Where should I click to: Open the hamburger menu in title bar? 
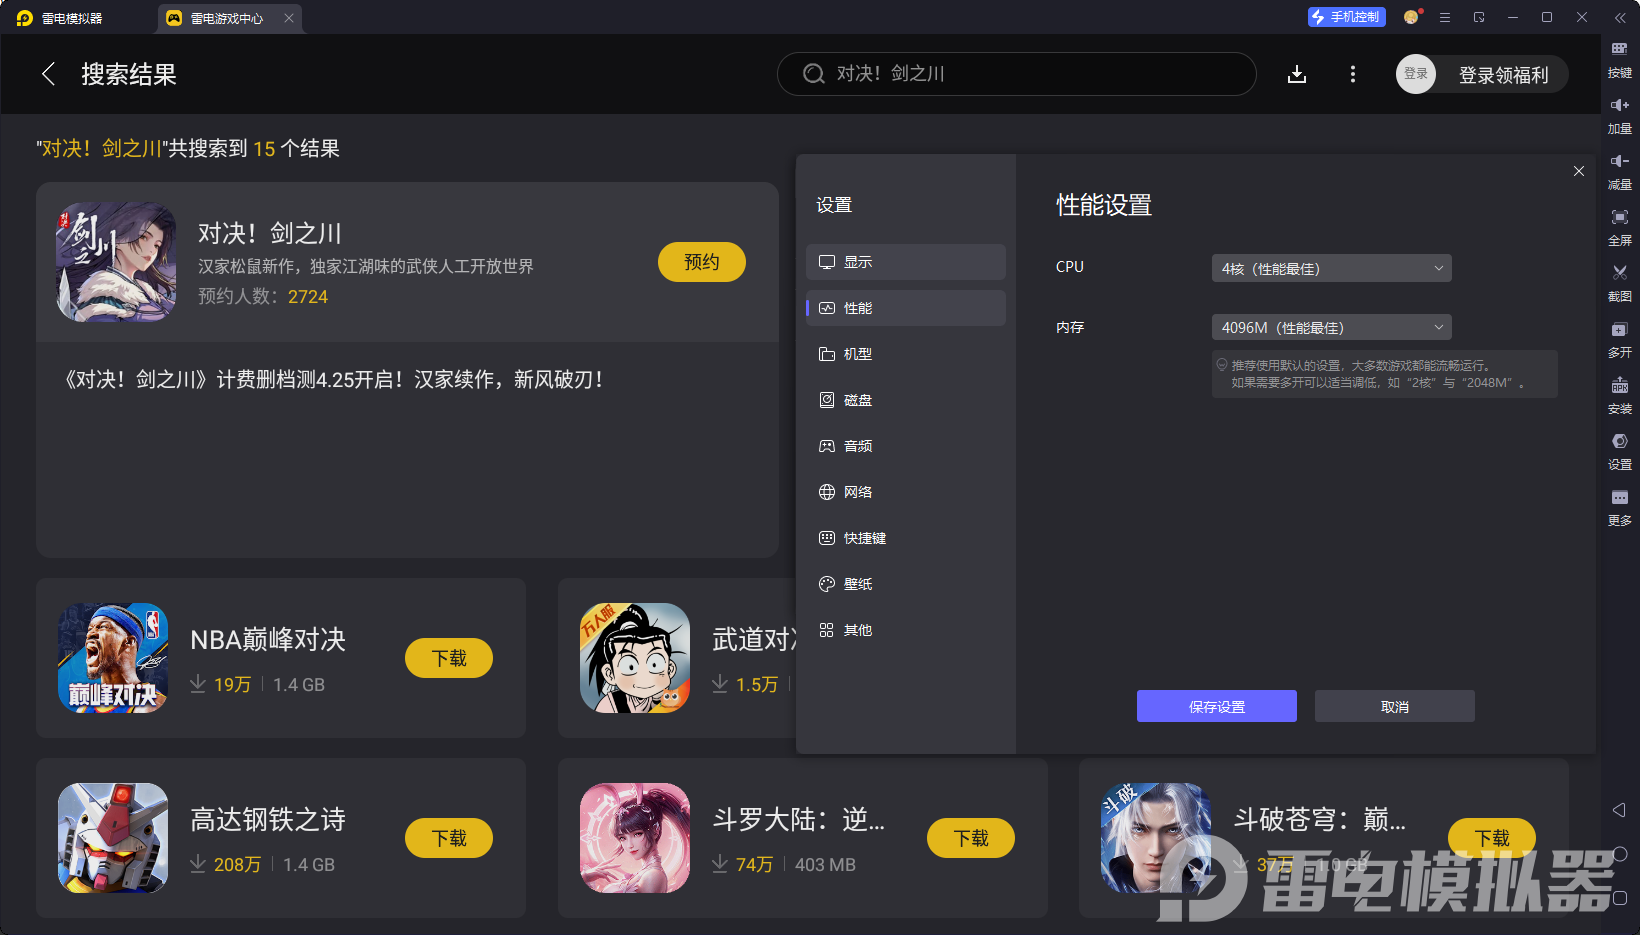point(1444,17)
